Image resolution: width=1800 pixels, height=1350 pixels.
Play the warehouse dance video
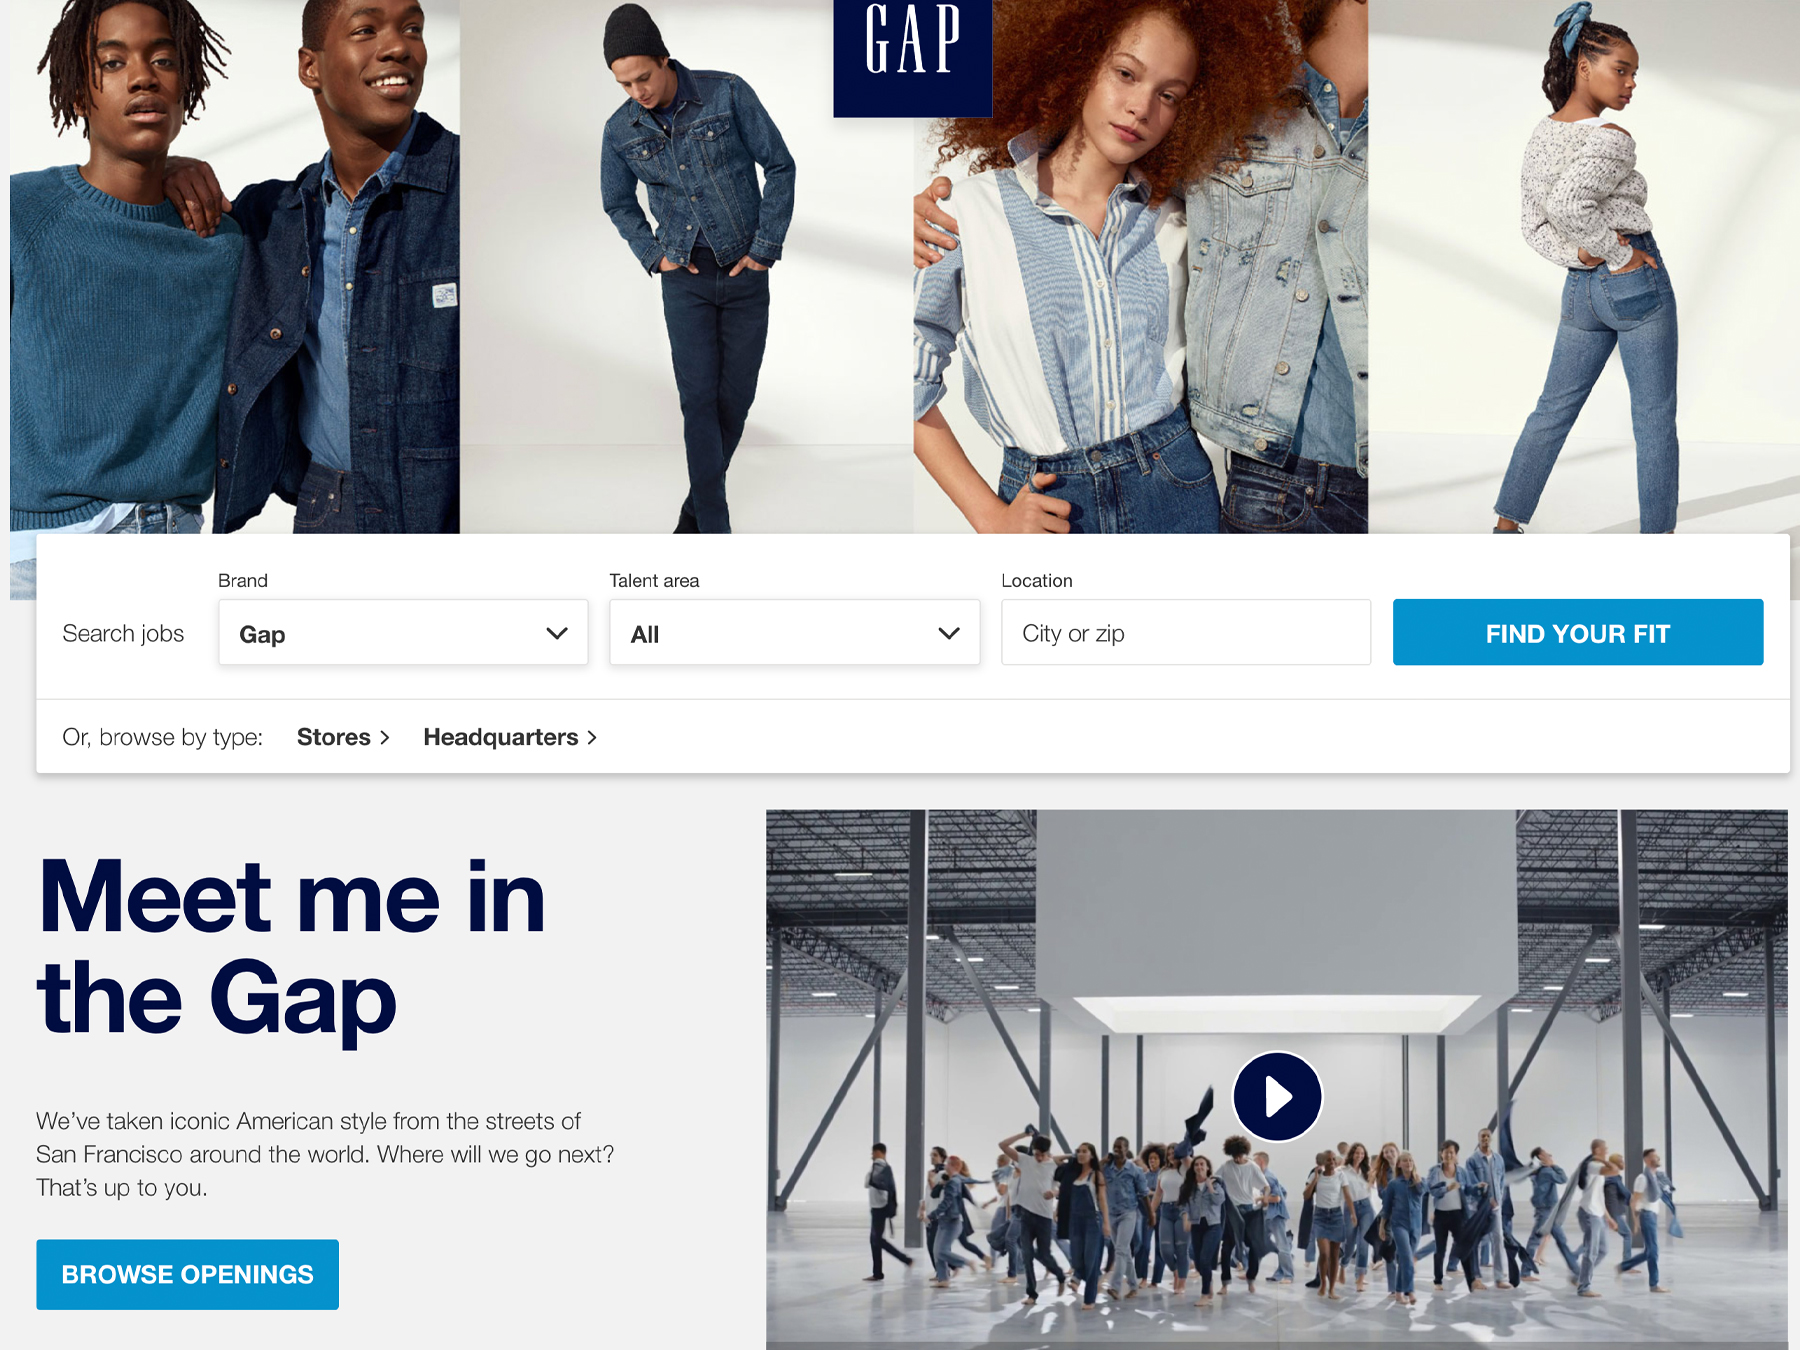pyautogui.click(x=1277, y=1096)
